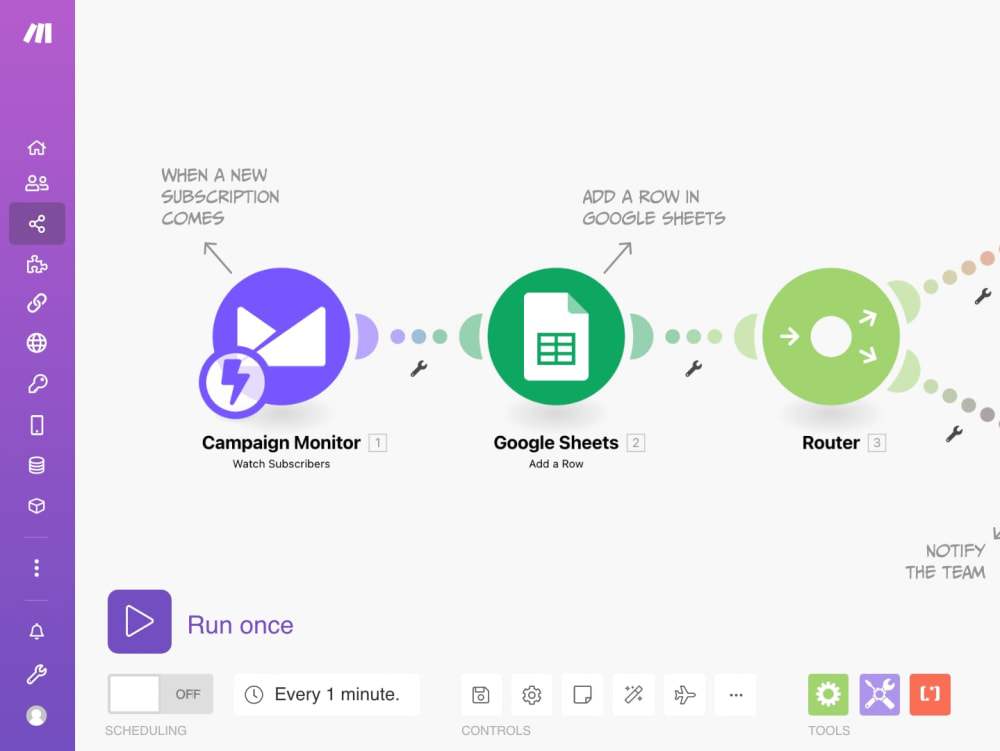Open Templates puzzle-piece sidebar icon
This screenshot has height=751, width=1000.
coord(37,264)
